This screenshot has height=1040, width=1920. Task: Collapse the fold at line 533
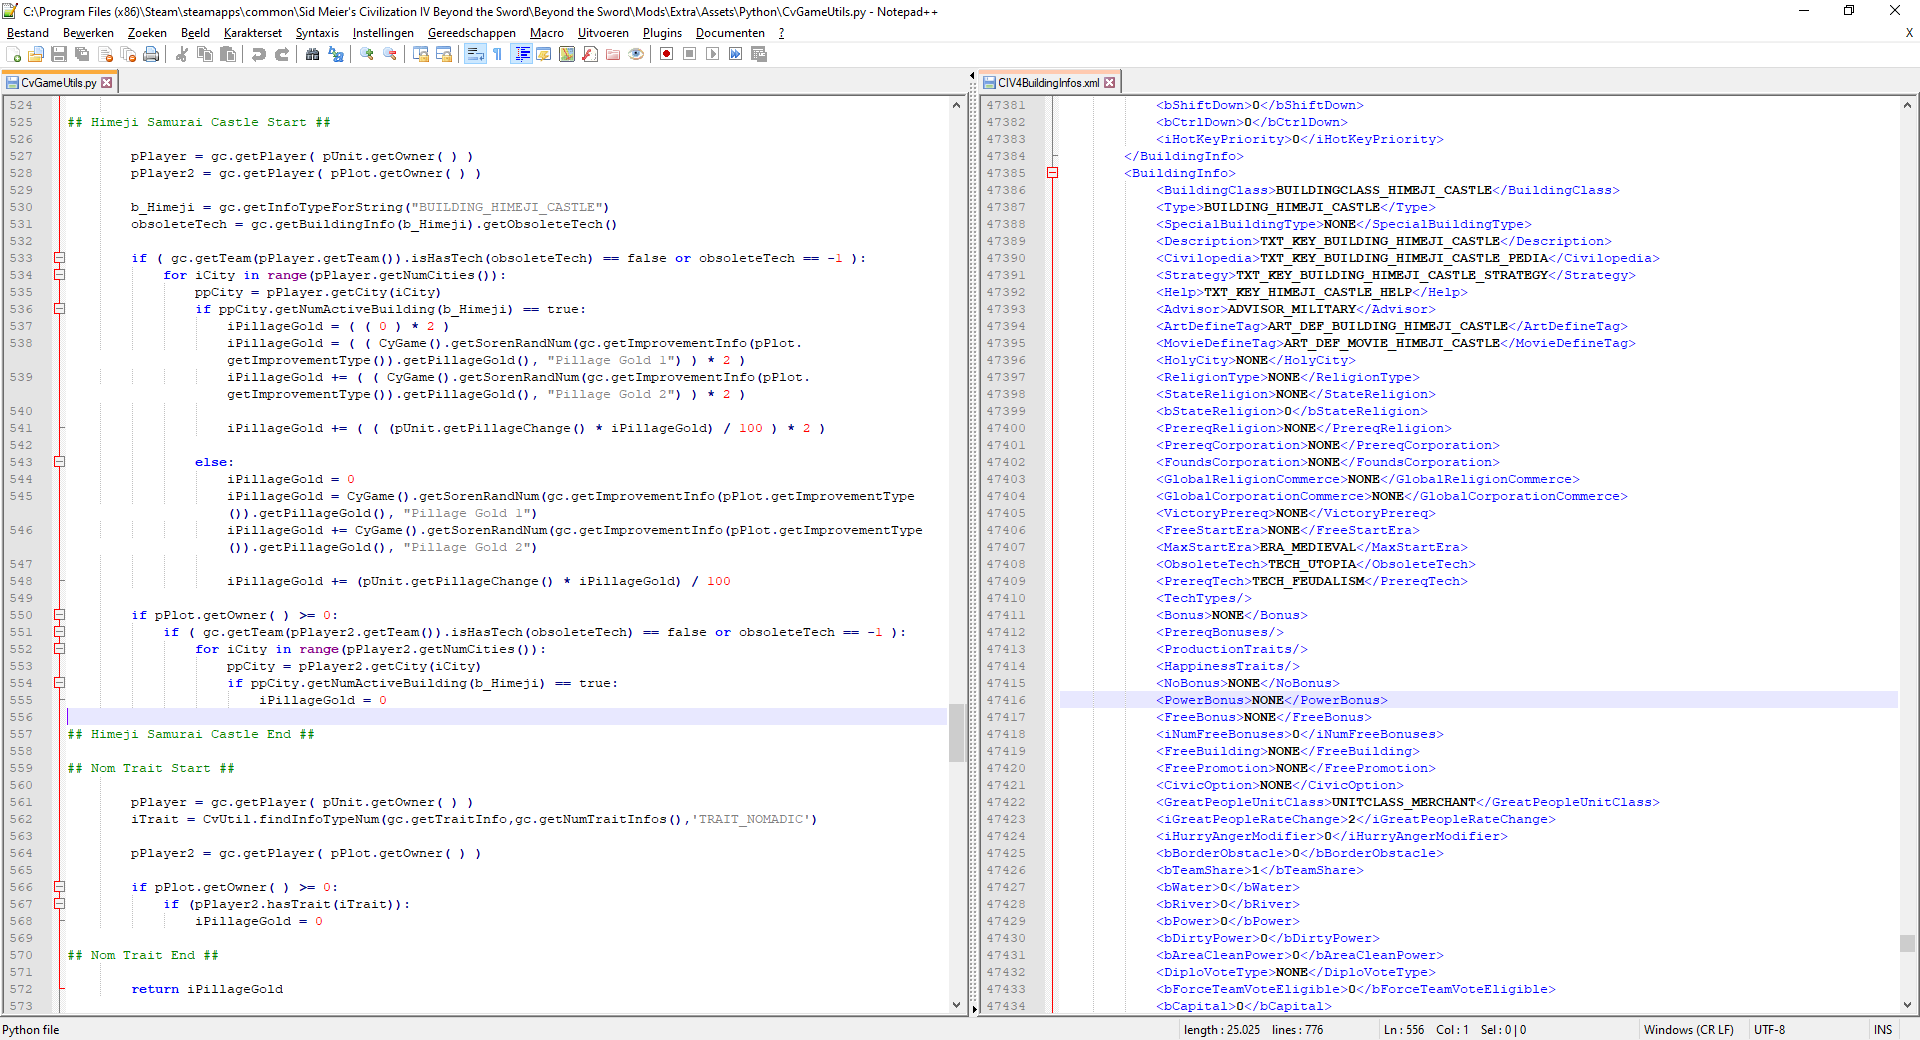point(59,258)
